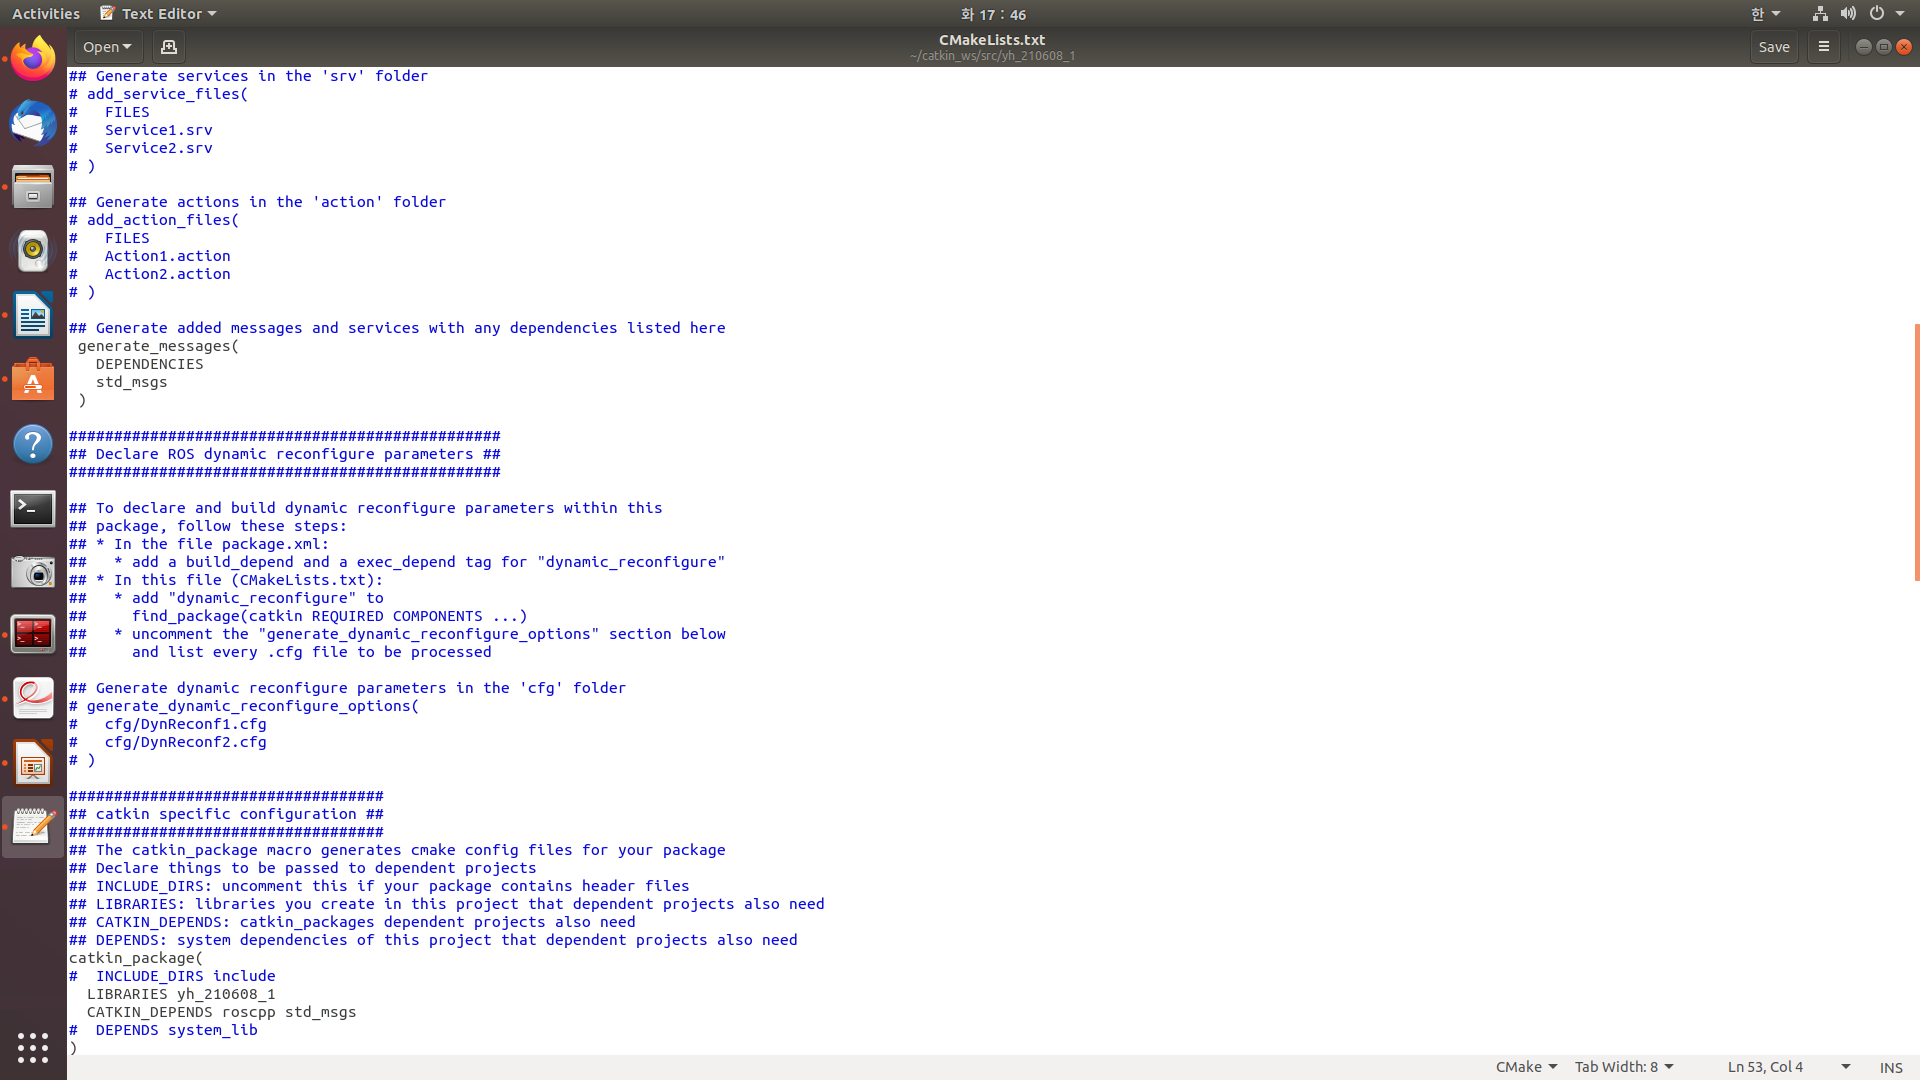This screenshot has width=1920, height=1080.
Task: Open the Ubuntu Software center icon
Action: pos(33,380)
